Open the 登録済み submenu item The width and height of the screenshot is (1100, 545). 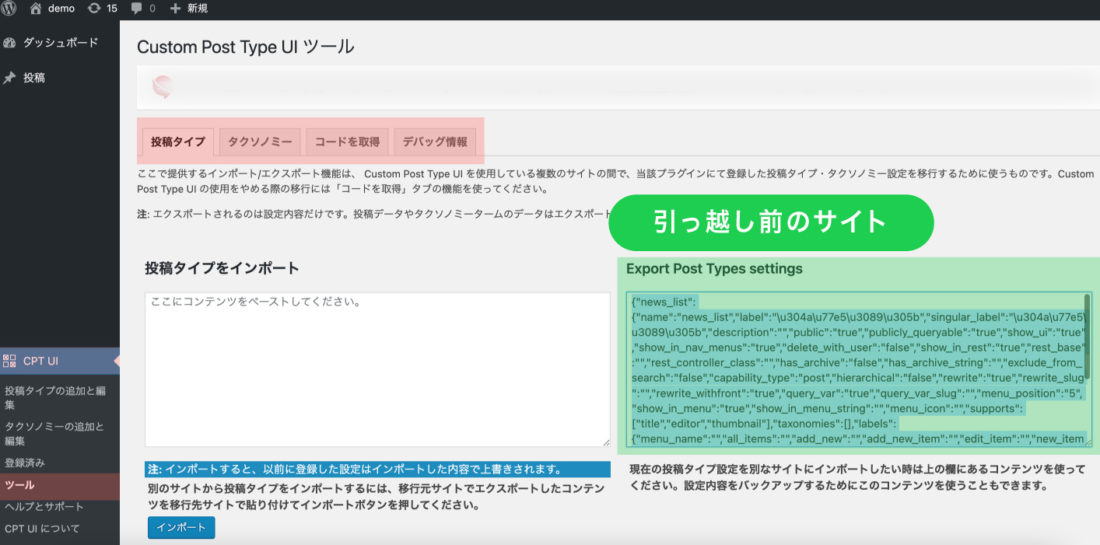[x=25, y=463]
